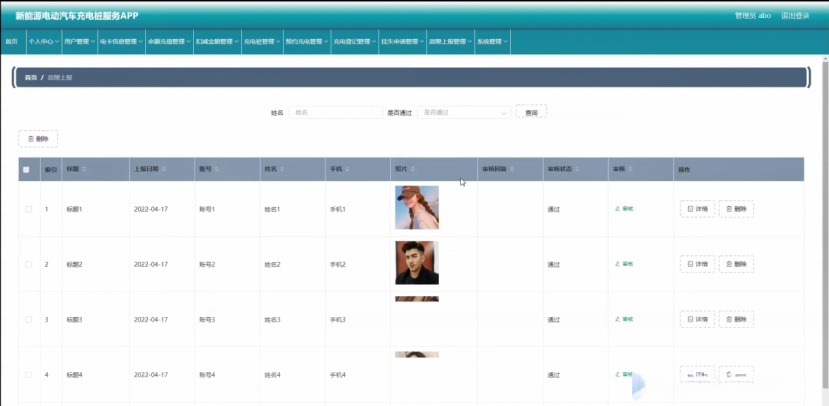Click 删除 for row 标题2
The width and height of the screenshot is (829, 406).
tap(736, 264)
